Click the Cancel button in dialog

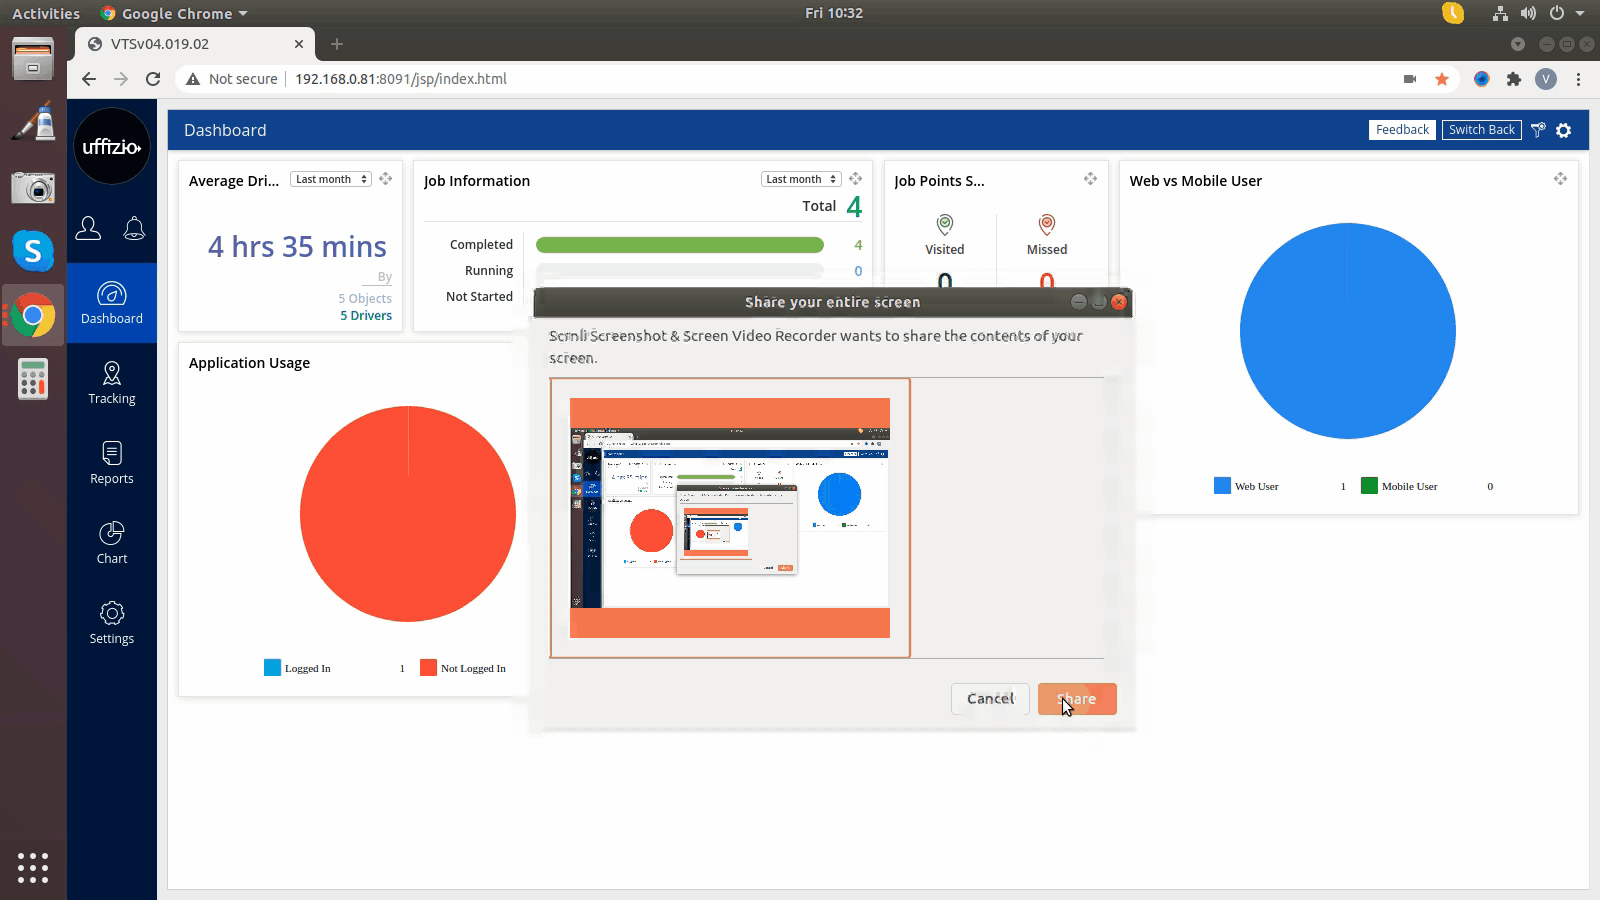click(x=990, y=699)
